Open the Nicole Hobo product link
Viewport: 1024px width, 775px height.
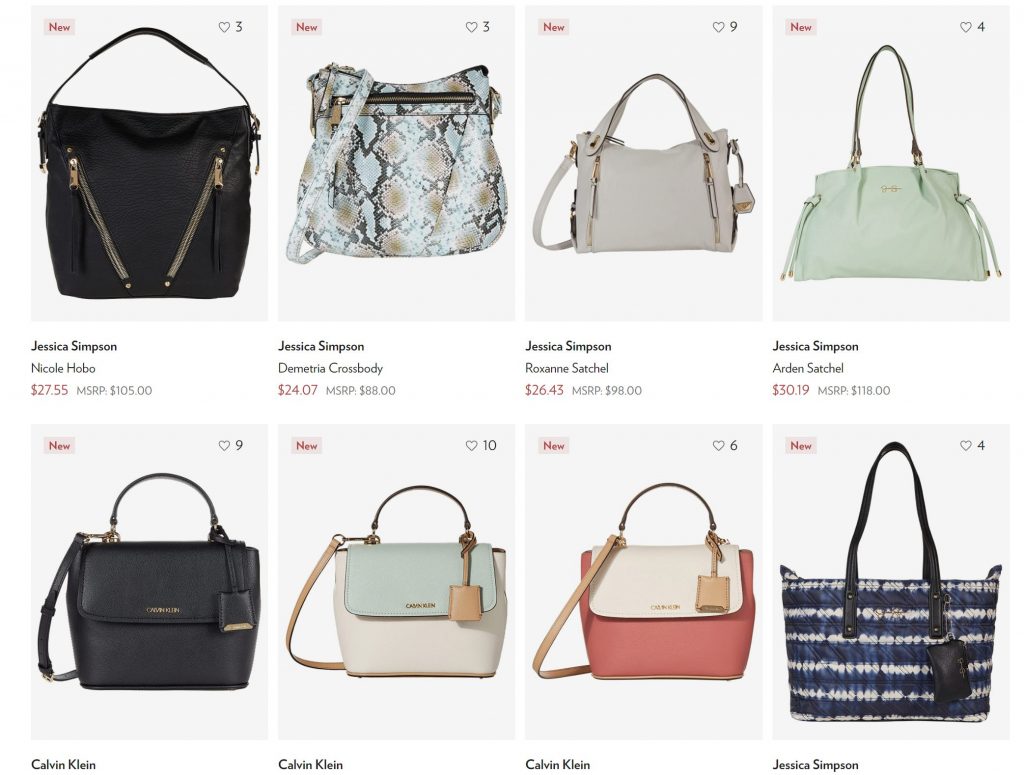[x=63, y=368]
